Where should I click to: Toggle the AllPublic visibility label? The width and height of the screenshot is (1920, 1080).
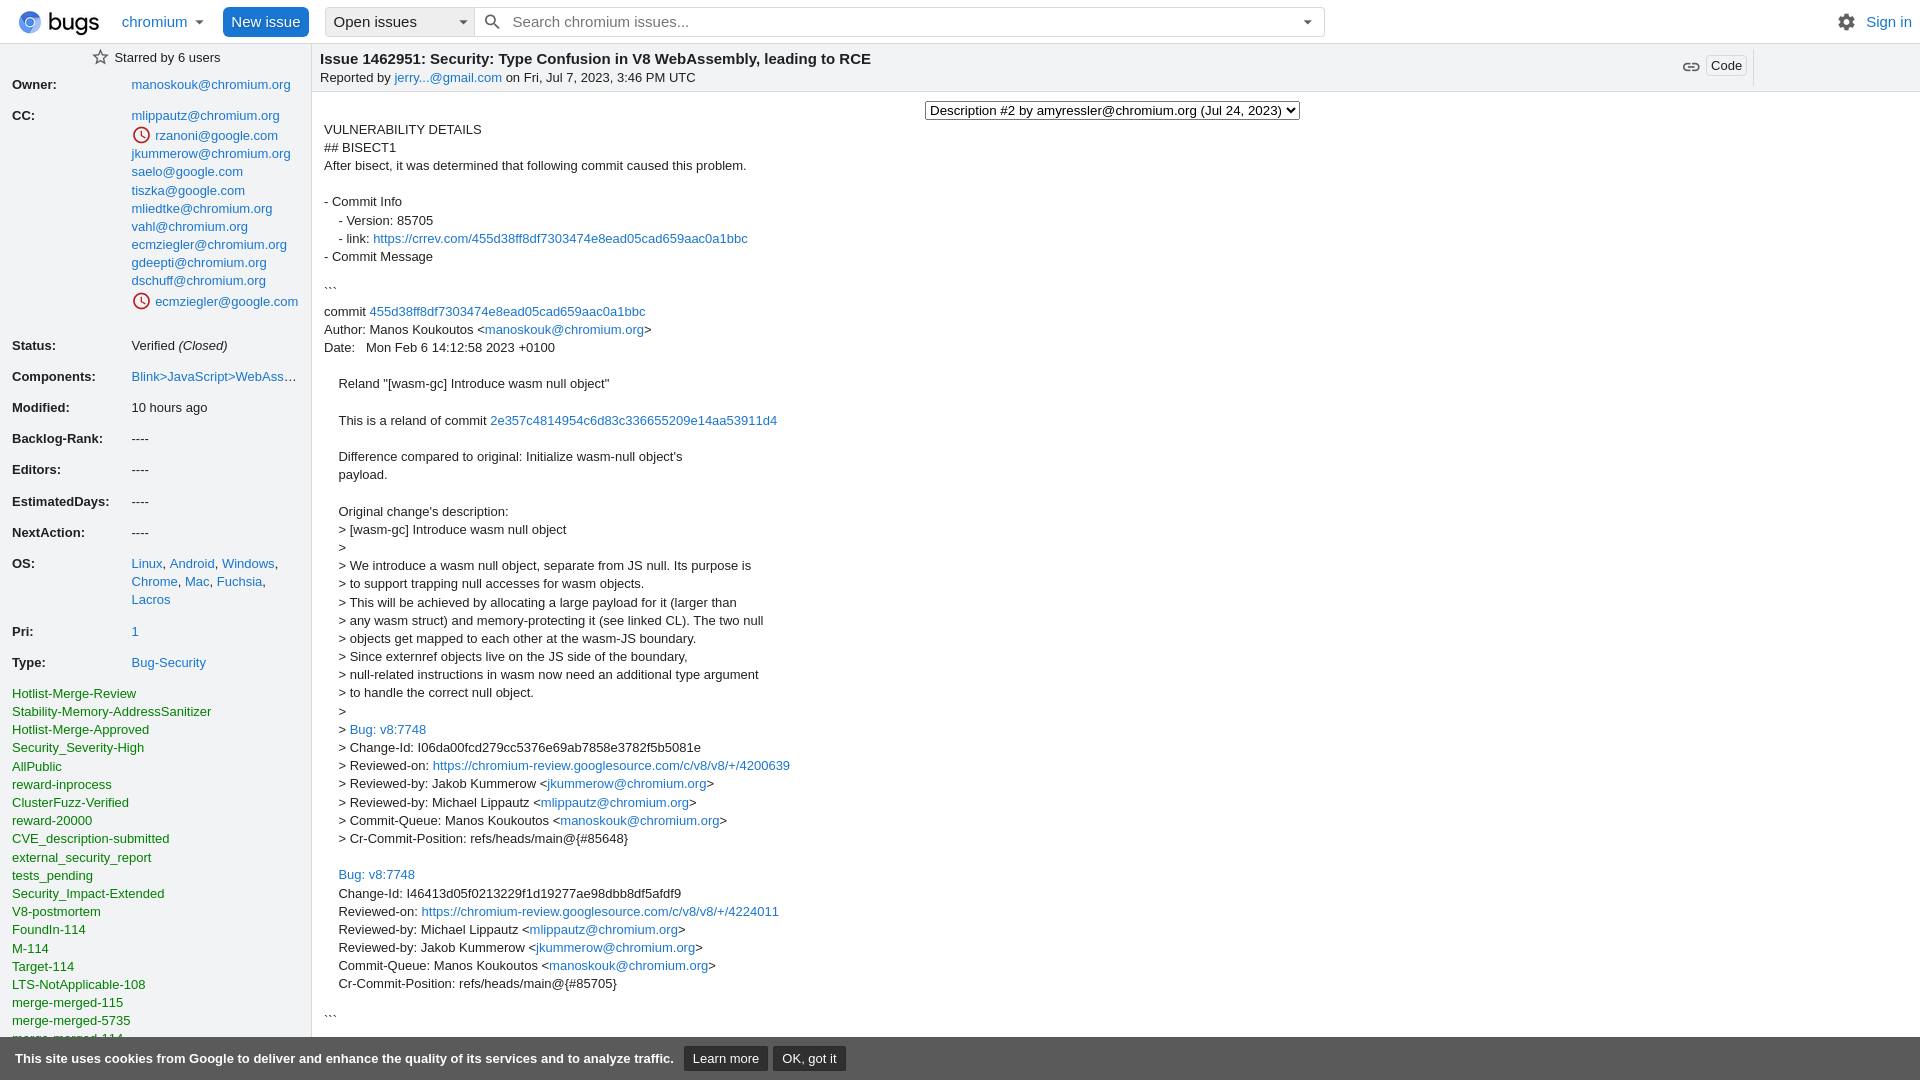(x=36, y=765)
